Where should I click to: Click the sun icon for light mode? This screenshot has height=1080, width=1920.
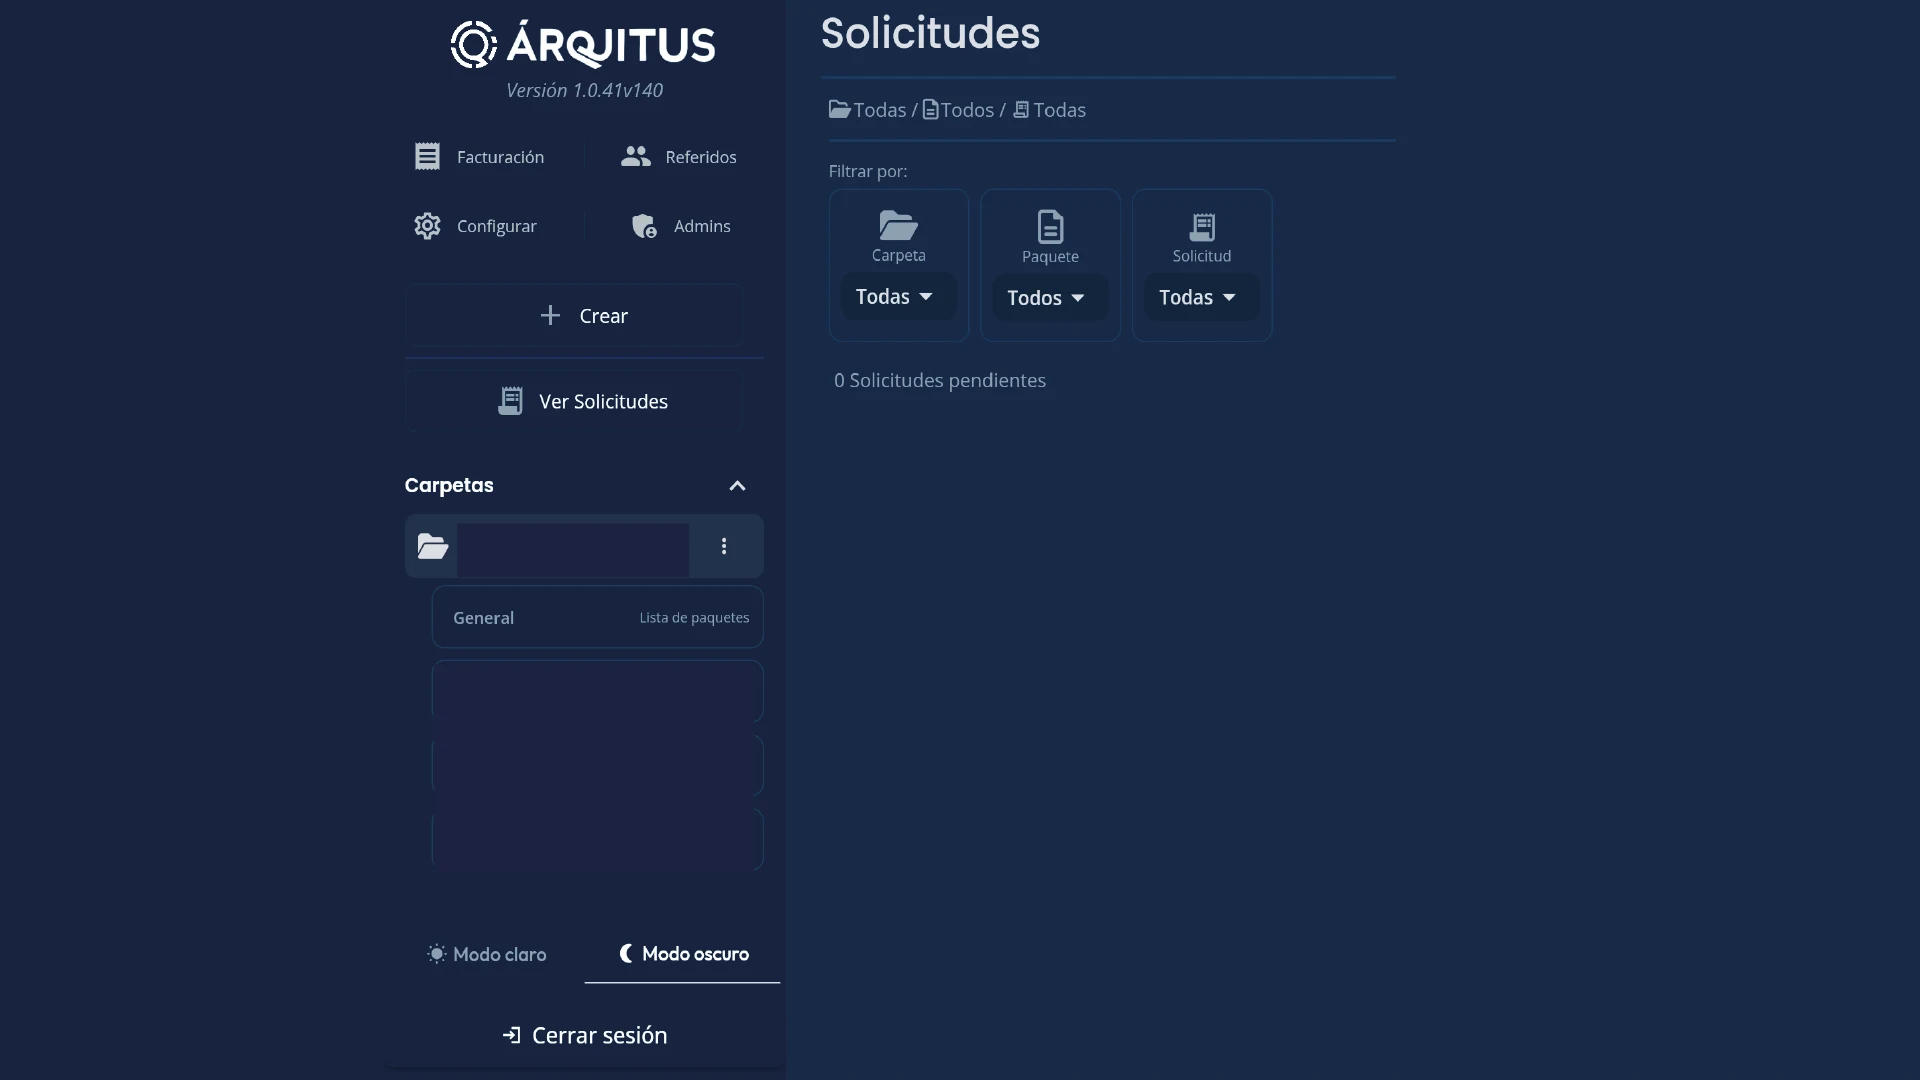pos(437,954)
